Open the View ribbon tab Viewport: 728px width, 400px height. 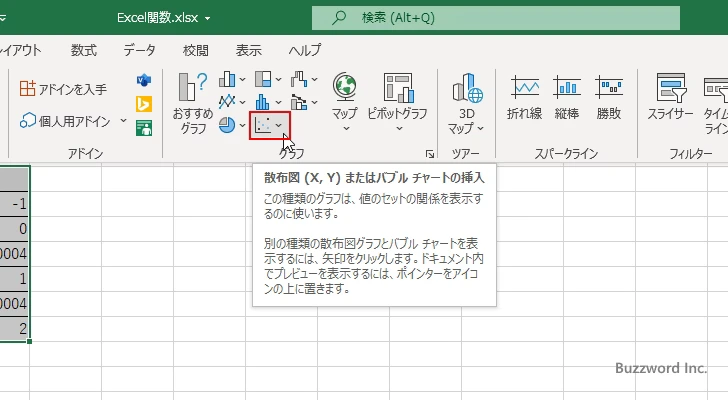tap(248, 50)
